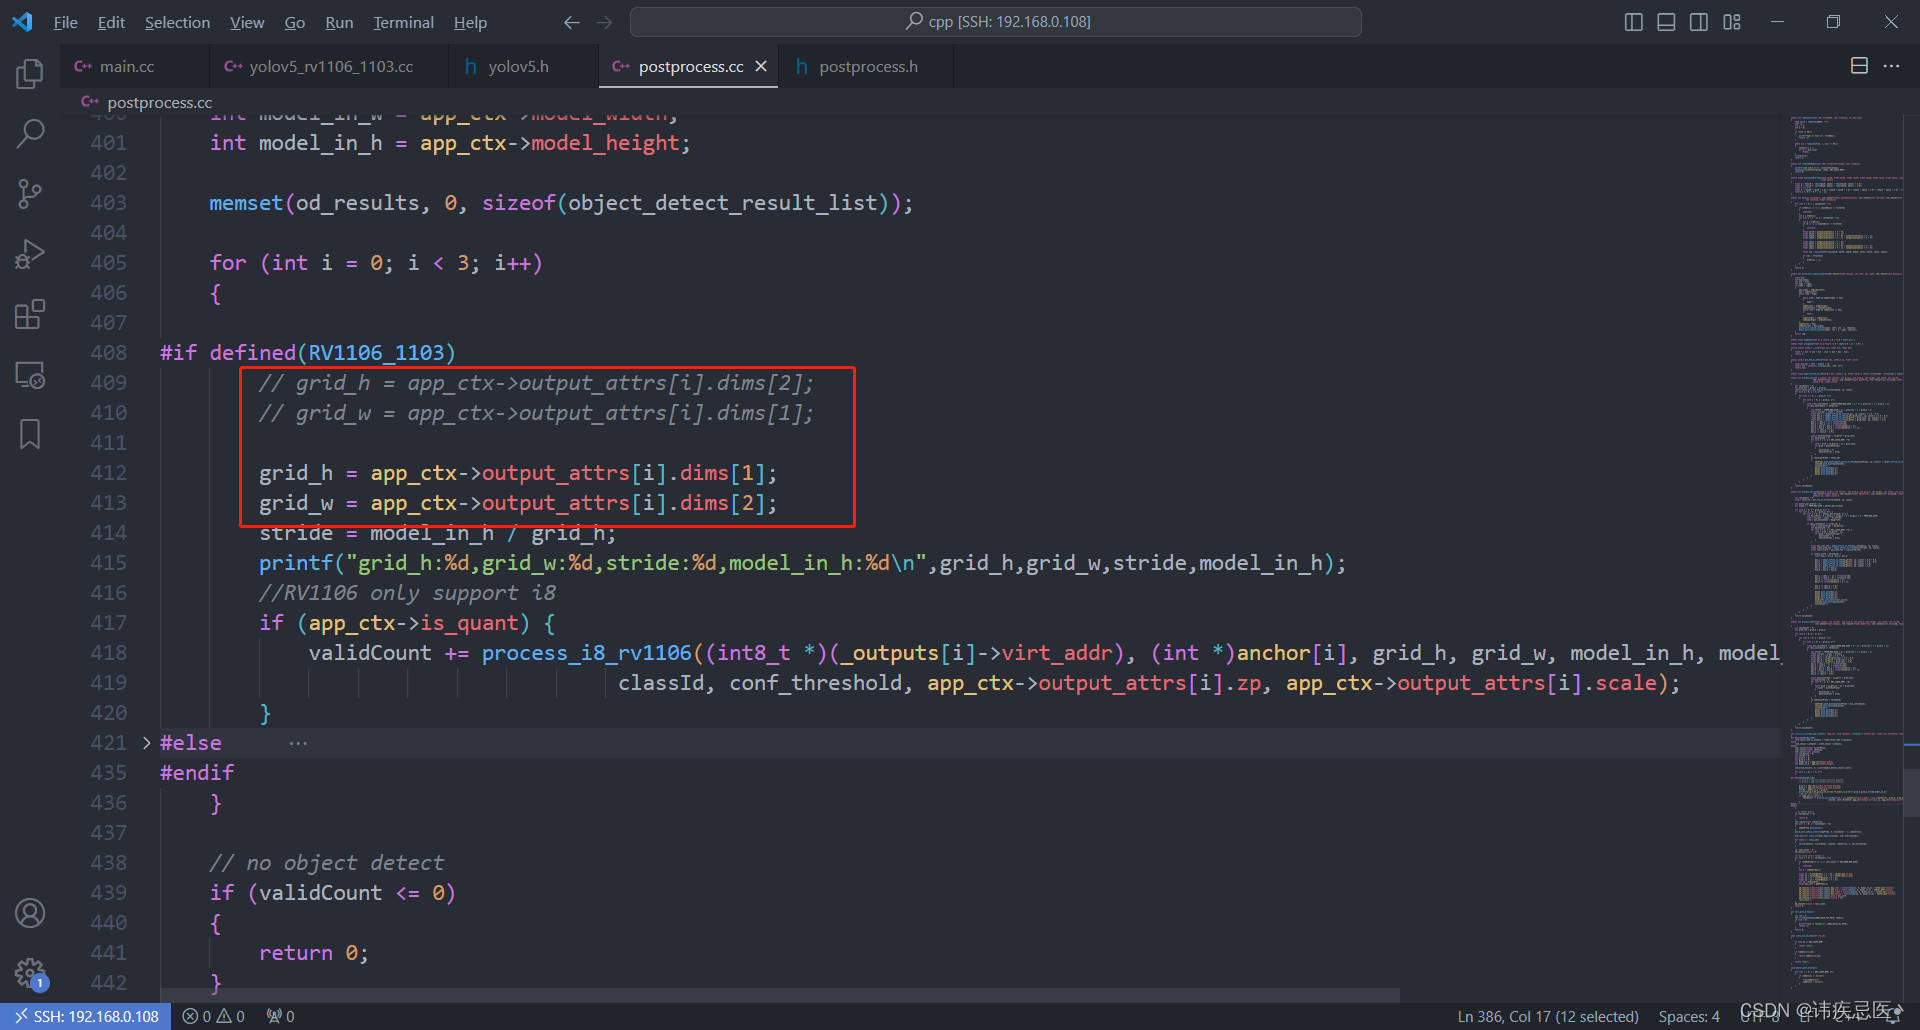Click "// no object detect" comment
The height and width of the screenshot is (1030, 1920).
pos(327,863)
